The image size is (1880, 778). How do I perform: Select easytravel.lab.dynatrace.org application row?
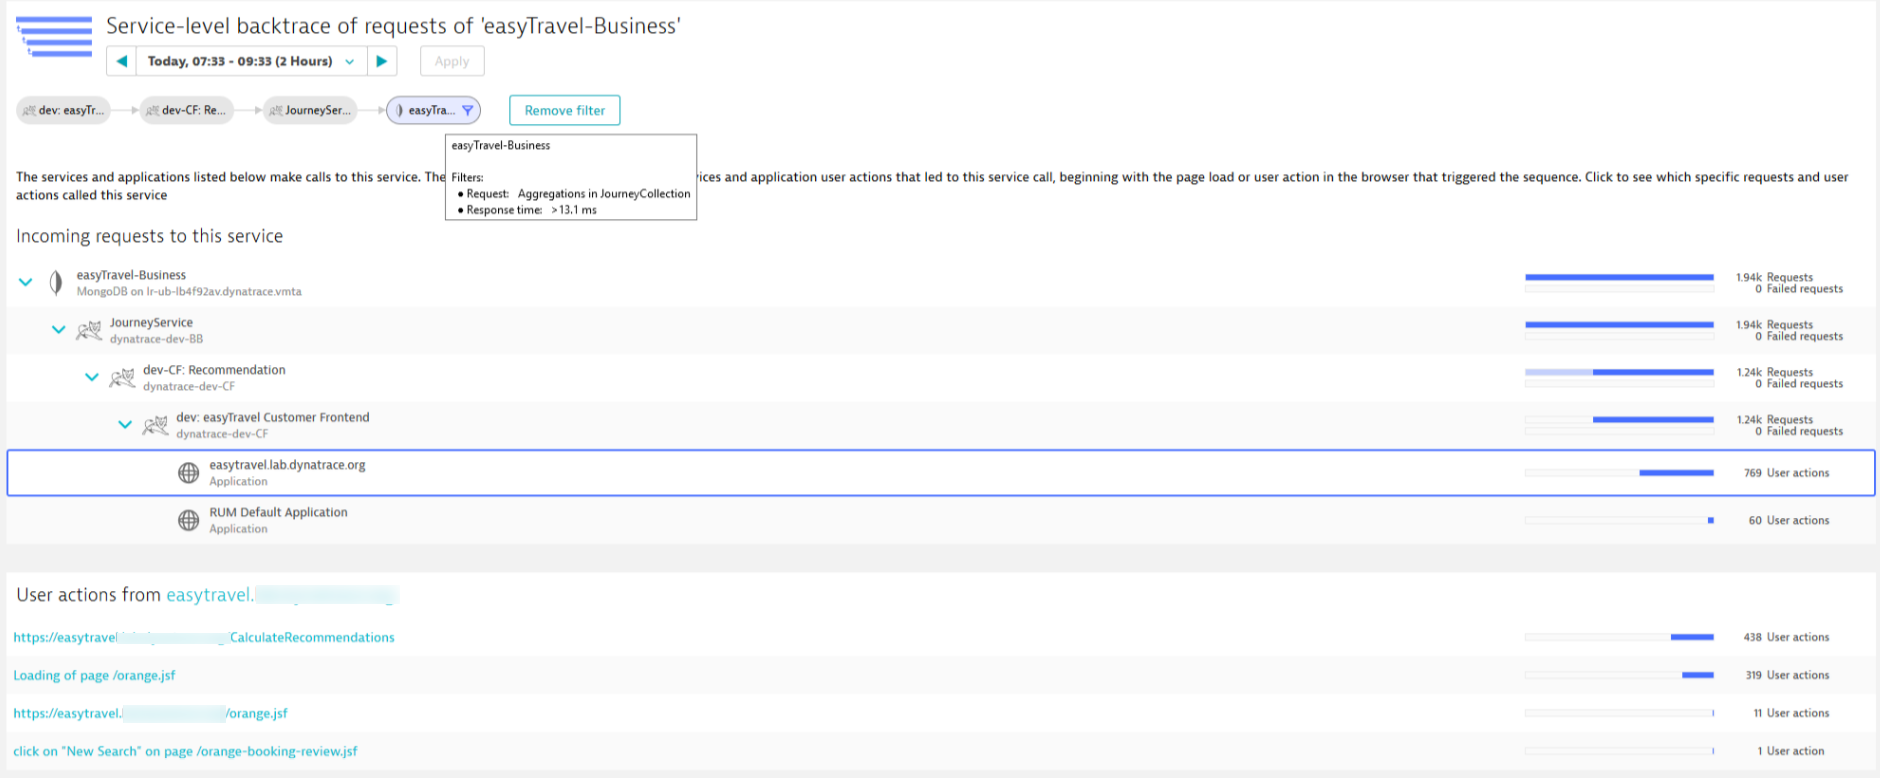coord(940,473)
